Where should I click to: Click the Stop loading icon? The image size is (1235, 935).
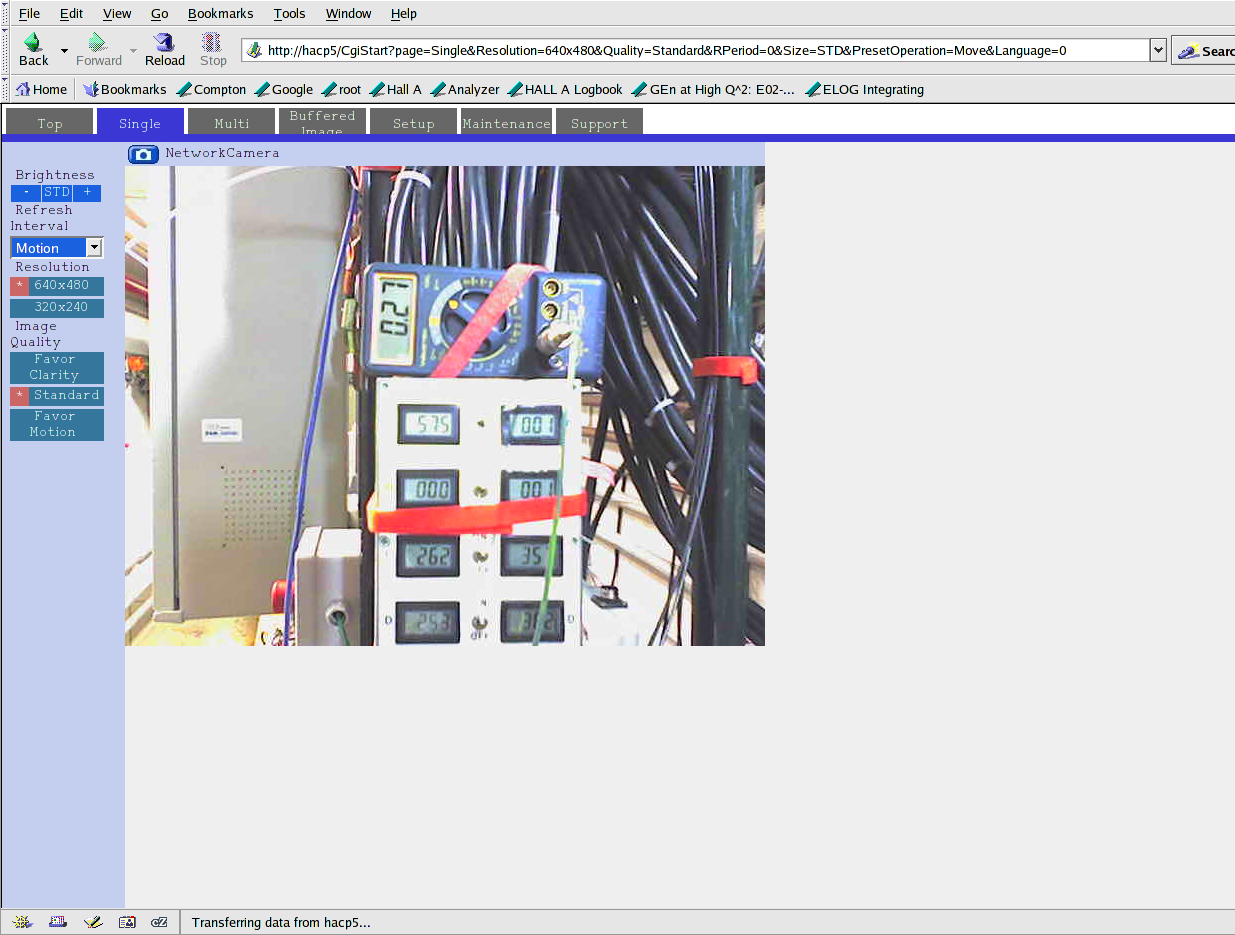[x=213, y=49]
